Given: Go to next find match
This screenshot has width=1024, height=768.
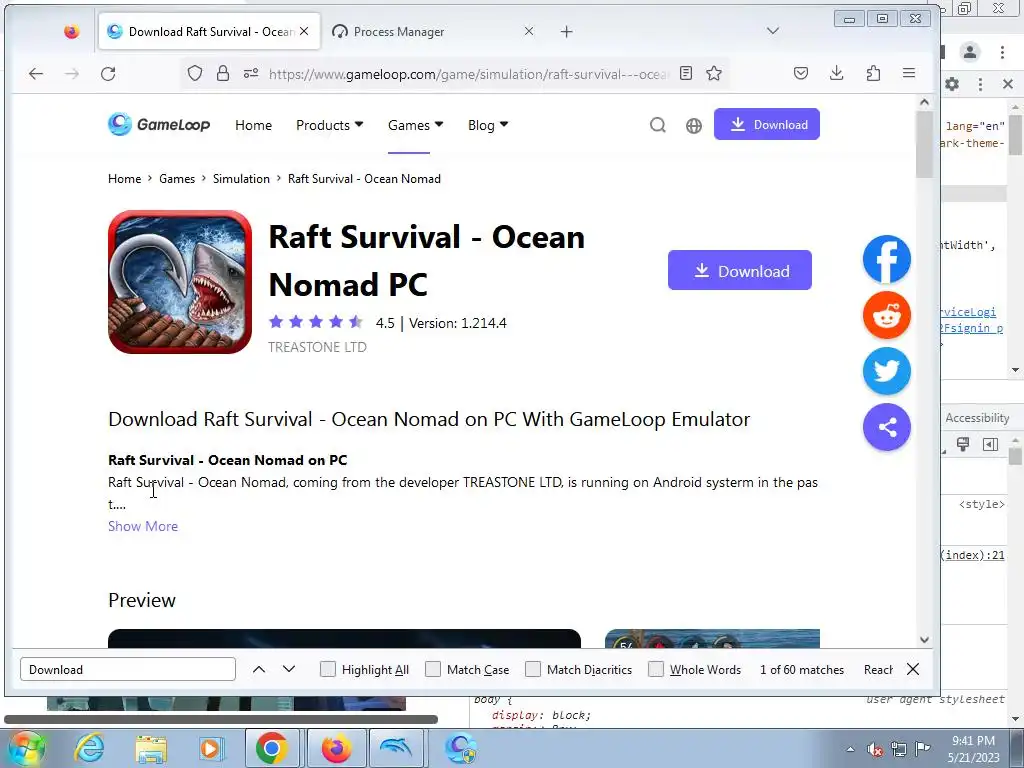Looking at the screenshot, I should tap(289, 669).
